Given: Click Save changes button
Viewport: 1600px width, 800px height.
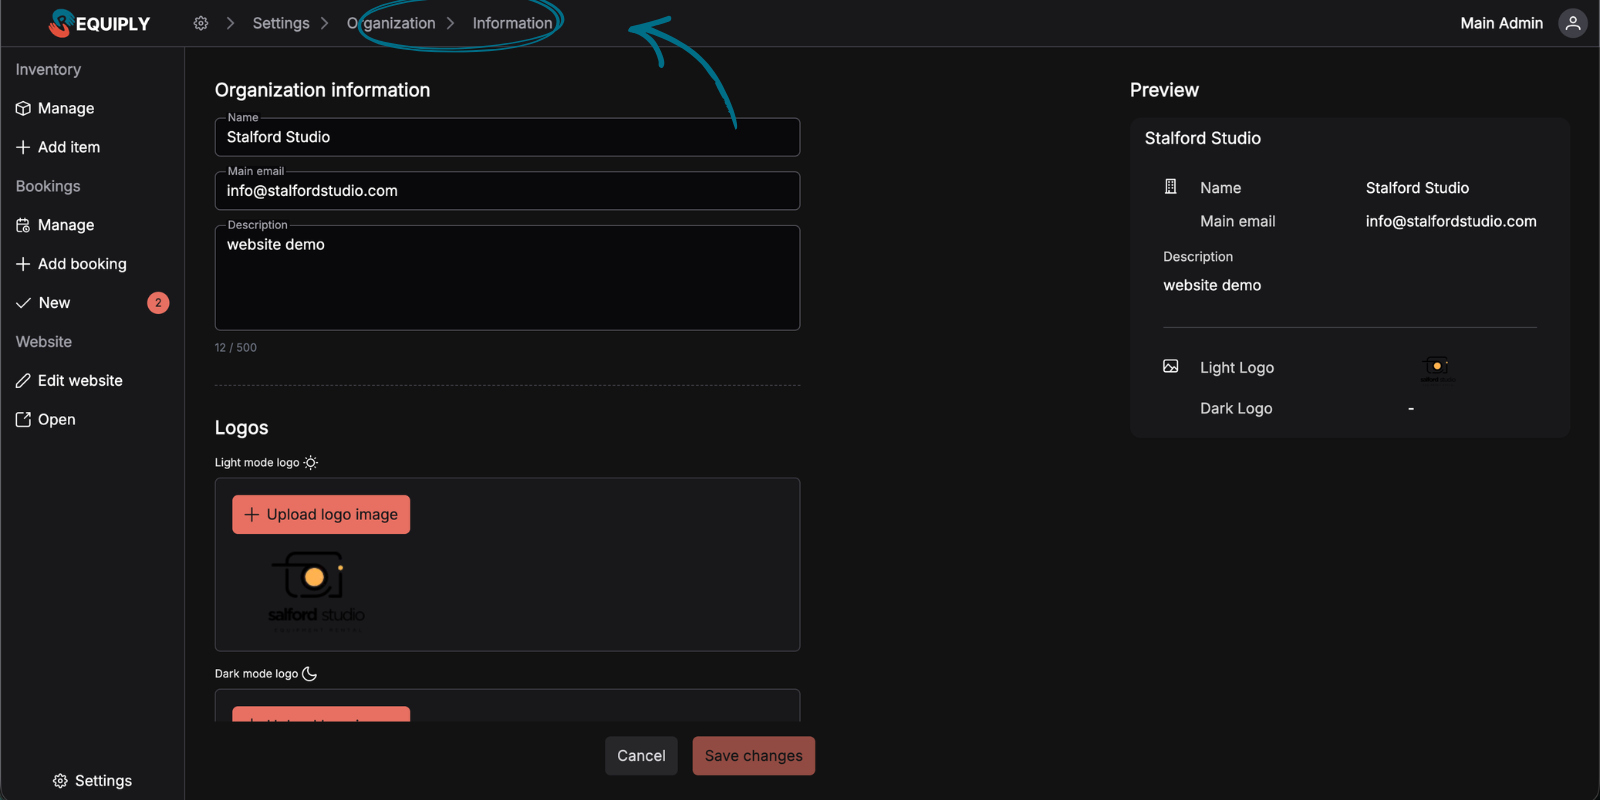Looking at the screenshot, I should click(x=754, y=756).
